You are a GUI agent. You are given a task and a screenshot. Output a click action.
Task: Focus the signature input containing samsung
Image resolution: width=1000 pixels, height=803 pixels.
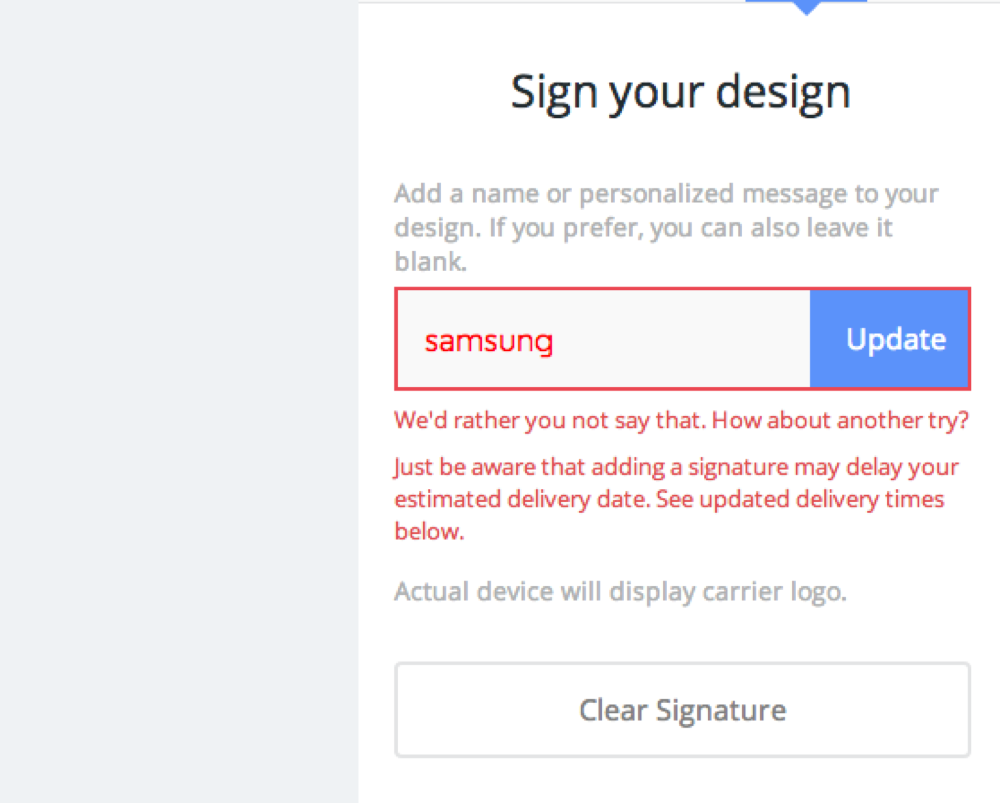coord(602,339)
